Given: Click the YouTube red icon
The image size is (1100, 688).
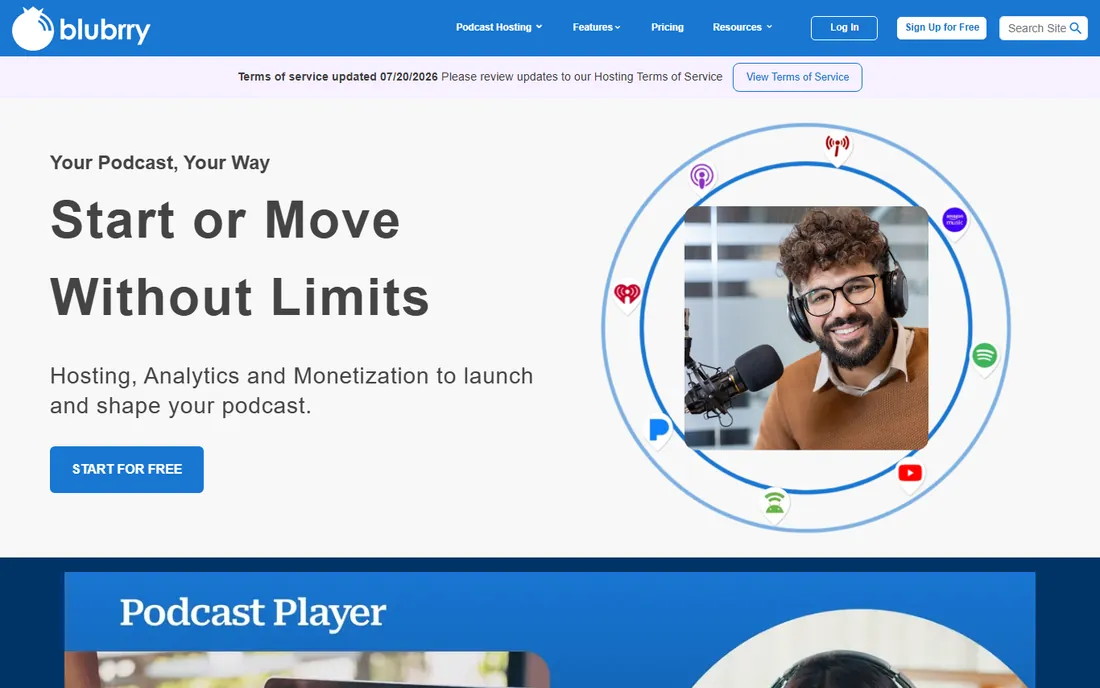Looking at the screenshot, I should tap(910, 473).
